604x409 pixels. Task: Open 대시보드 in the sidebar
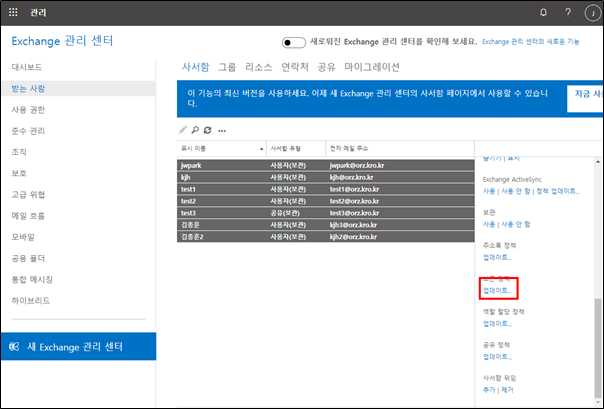27,67
